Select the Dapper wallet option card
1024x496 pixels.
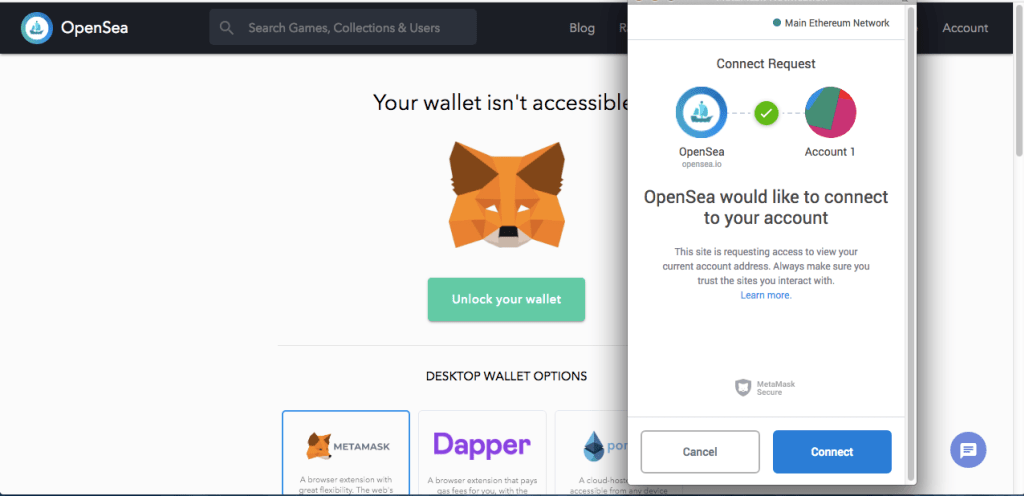pos(482,452)
